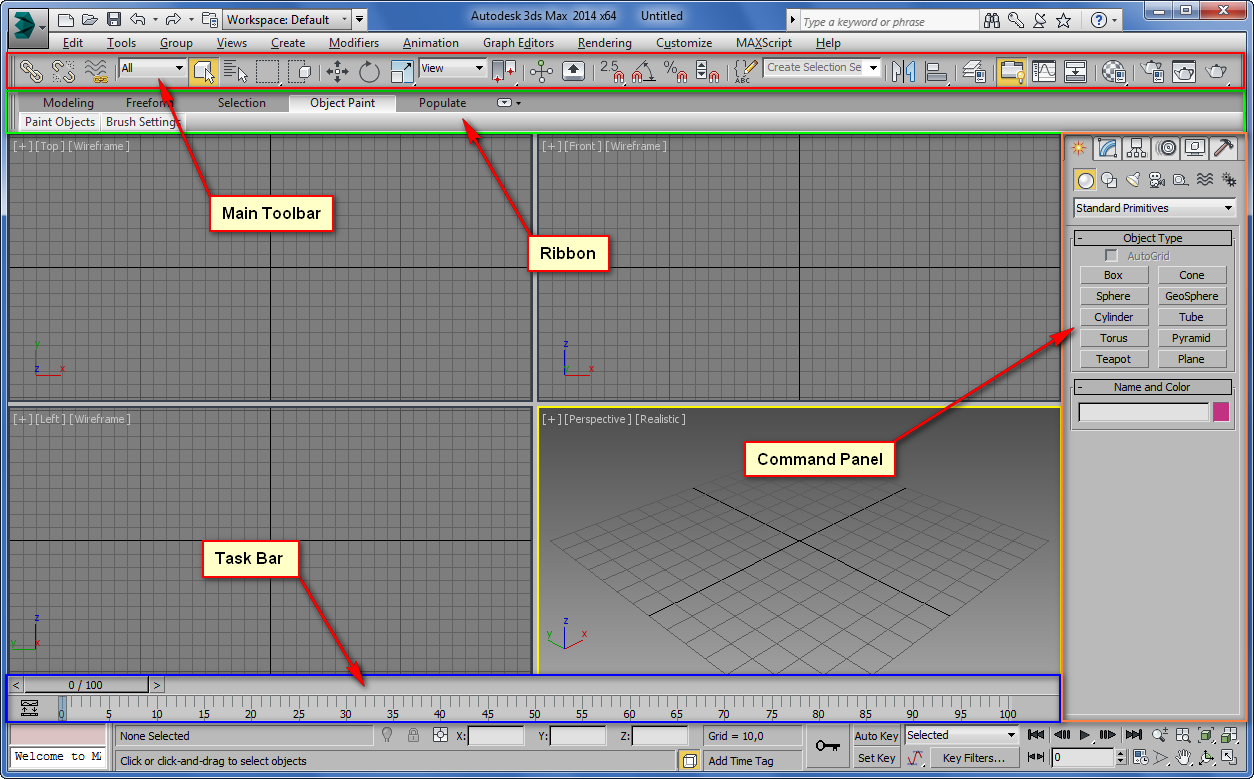Viewport: 1254px width, 779px height.
Task: Open the Motion panel tab
Action: click(1166, 148)
